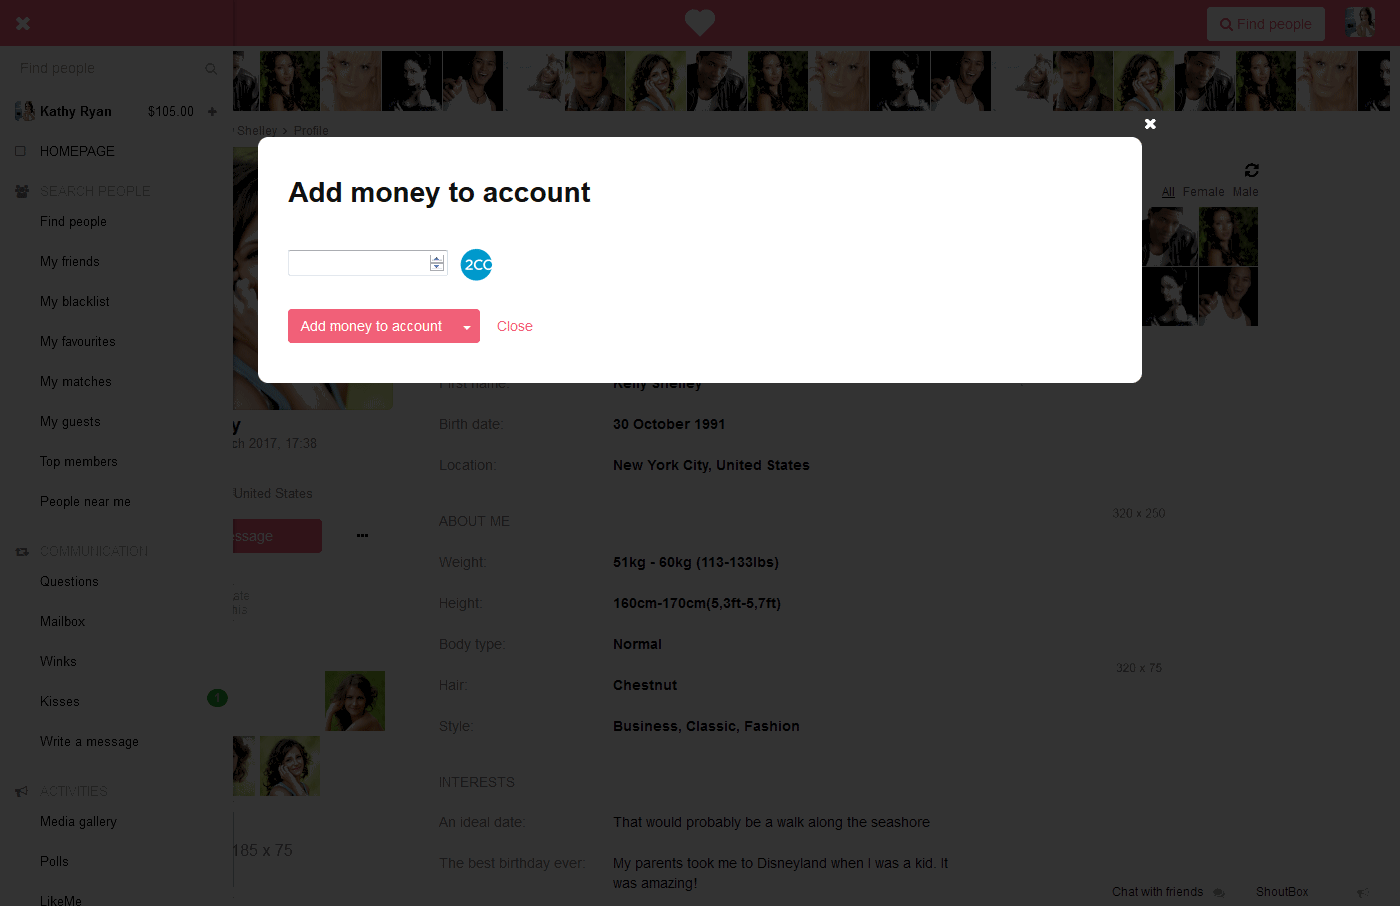Click the heart logo in header

[x=700, y=22]
